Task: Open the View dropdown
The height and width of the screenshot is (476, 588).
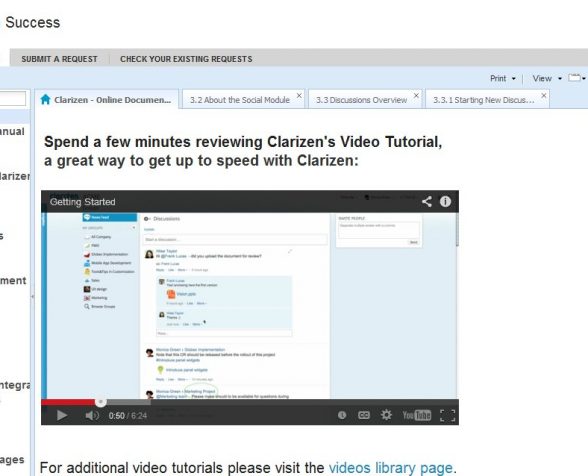Action: [x=547, y=78]
